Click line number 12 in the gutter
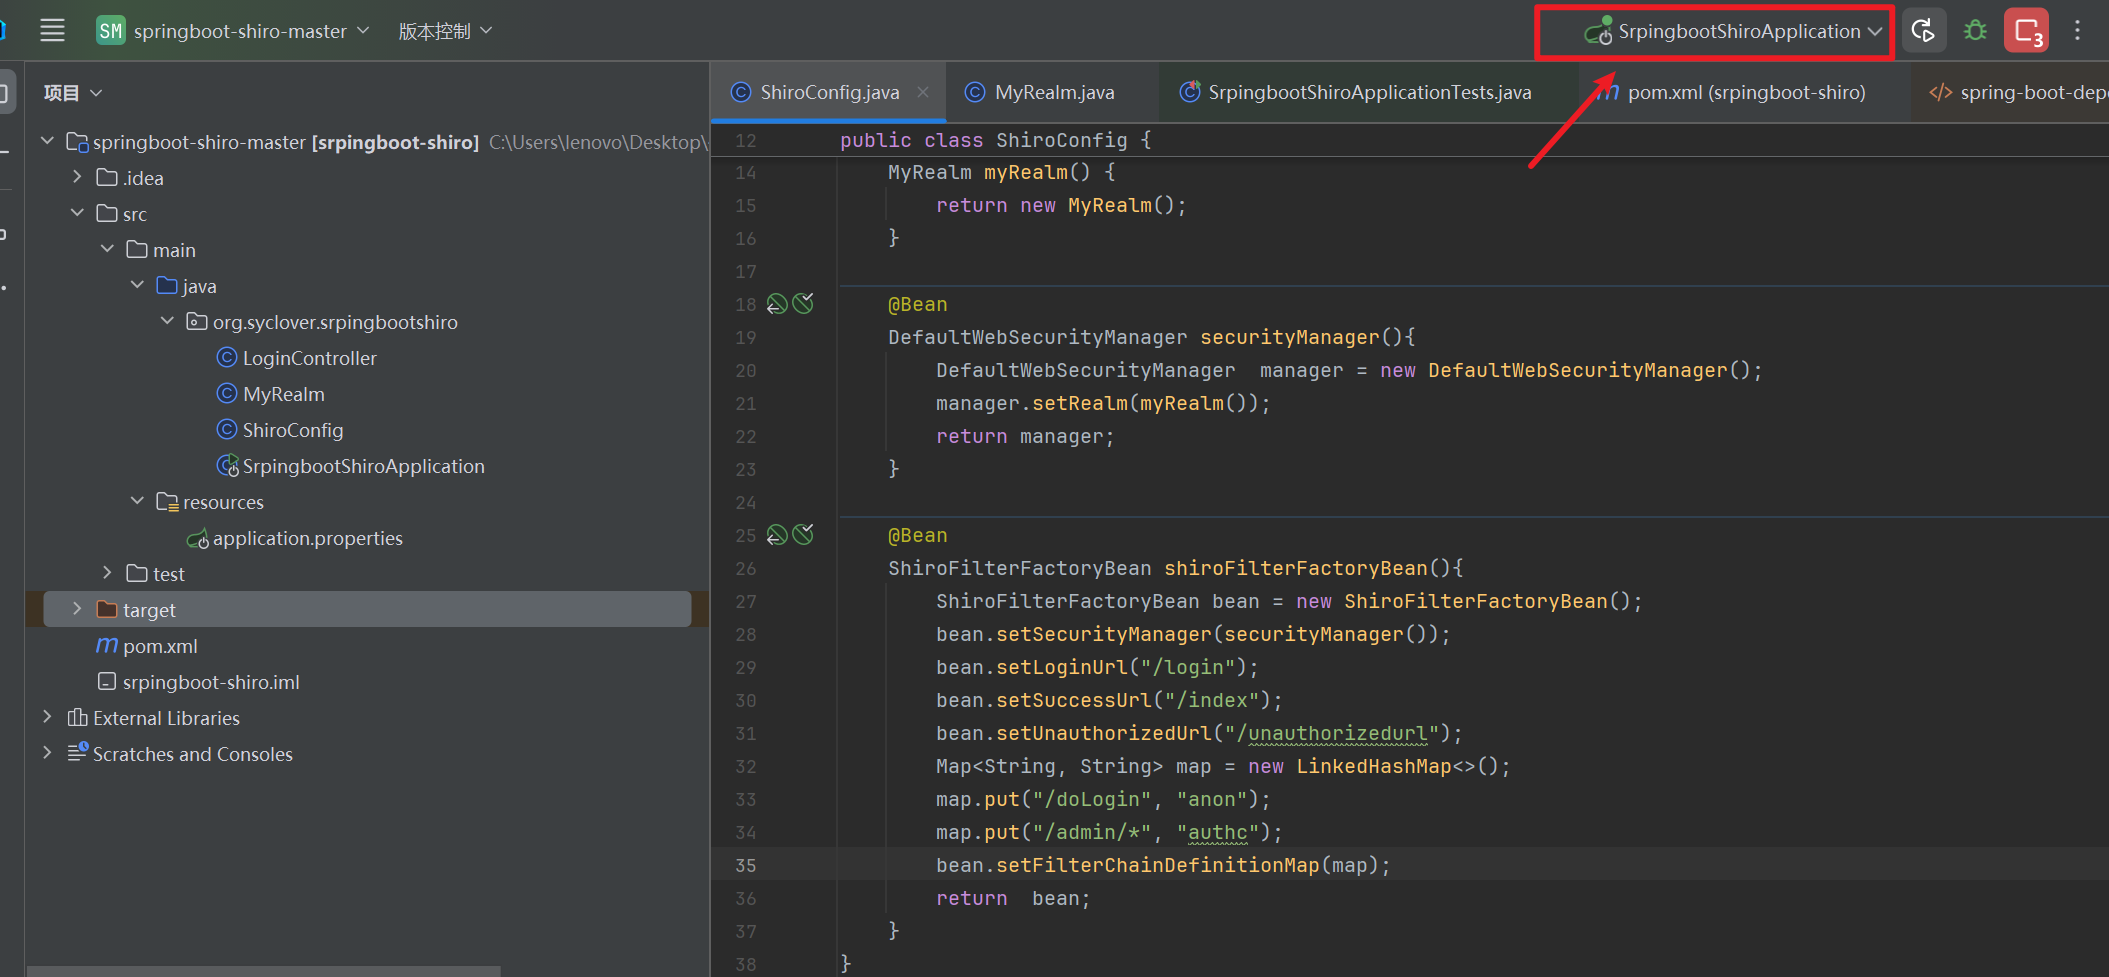The width and height of the screenshot is (2109, 977). 746,140
